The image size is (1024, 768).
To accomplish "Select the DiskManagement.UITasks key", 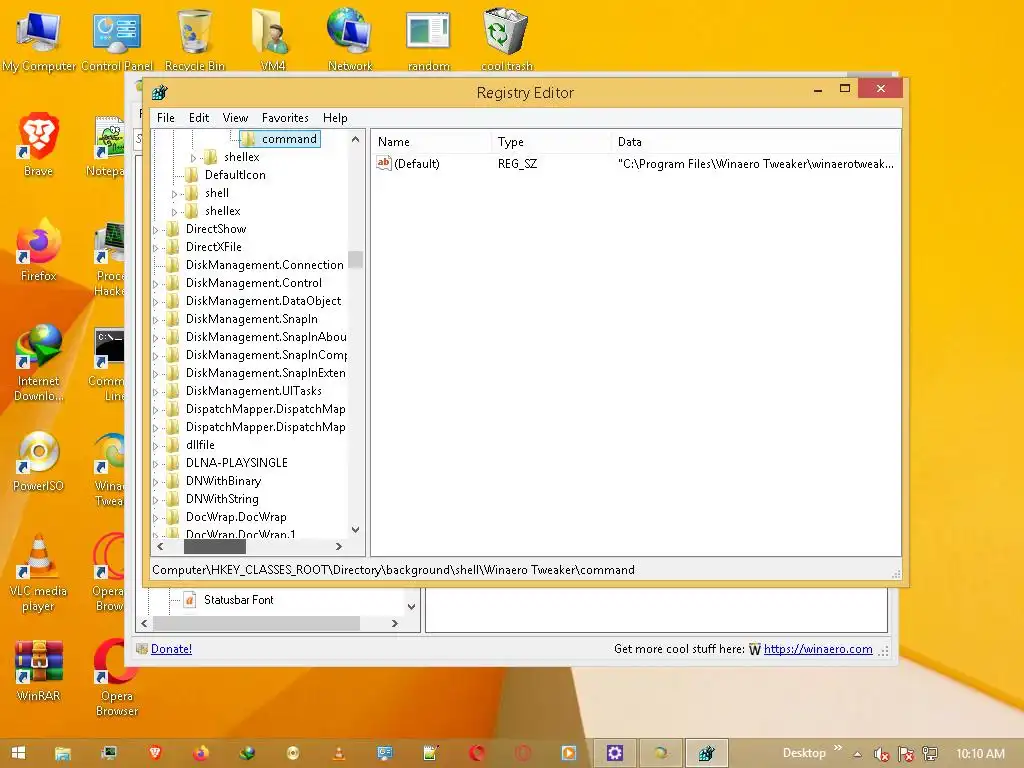I will [x=253, y=391].
